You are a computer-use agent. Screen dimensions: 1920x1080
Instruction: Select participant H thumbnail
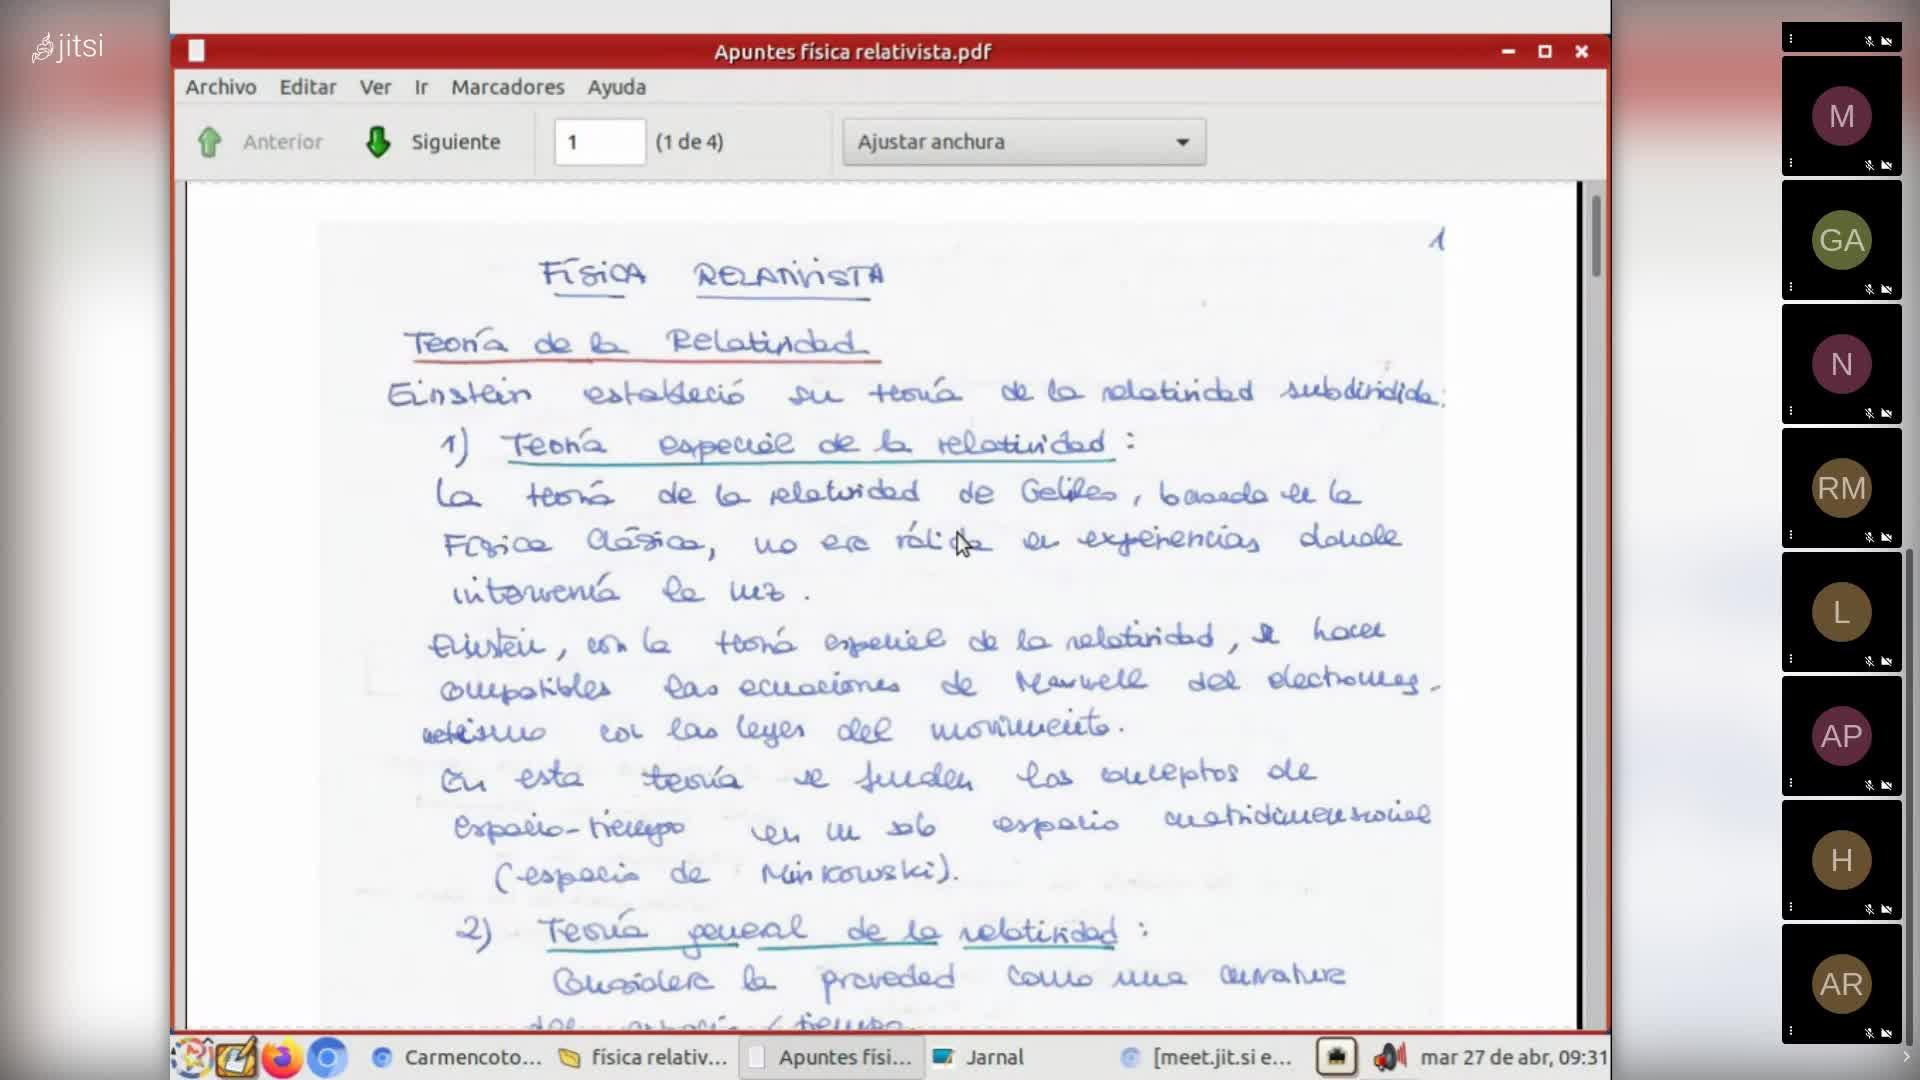(1841, 860)
